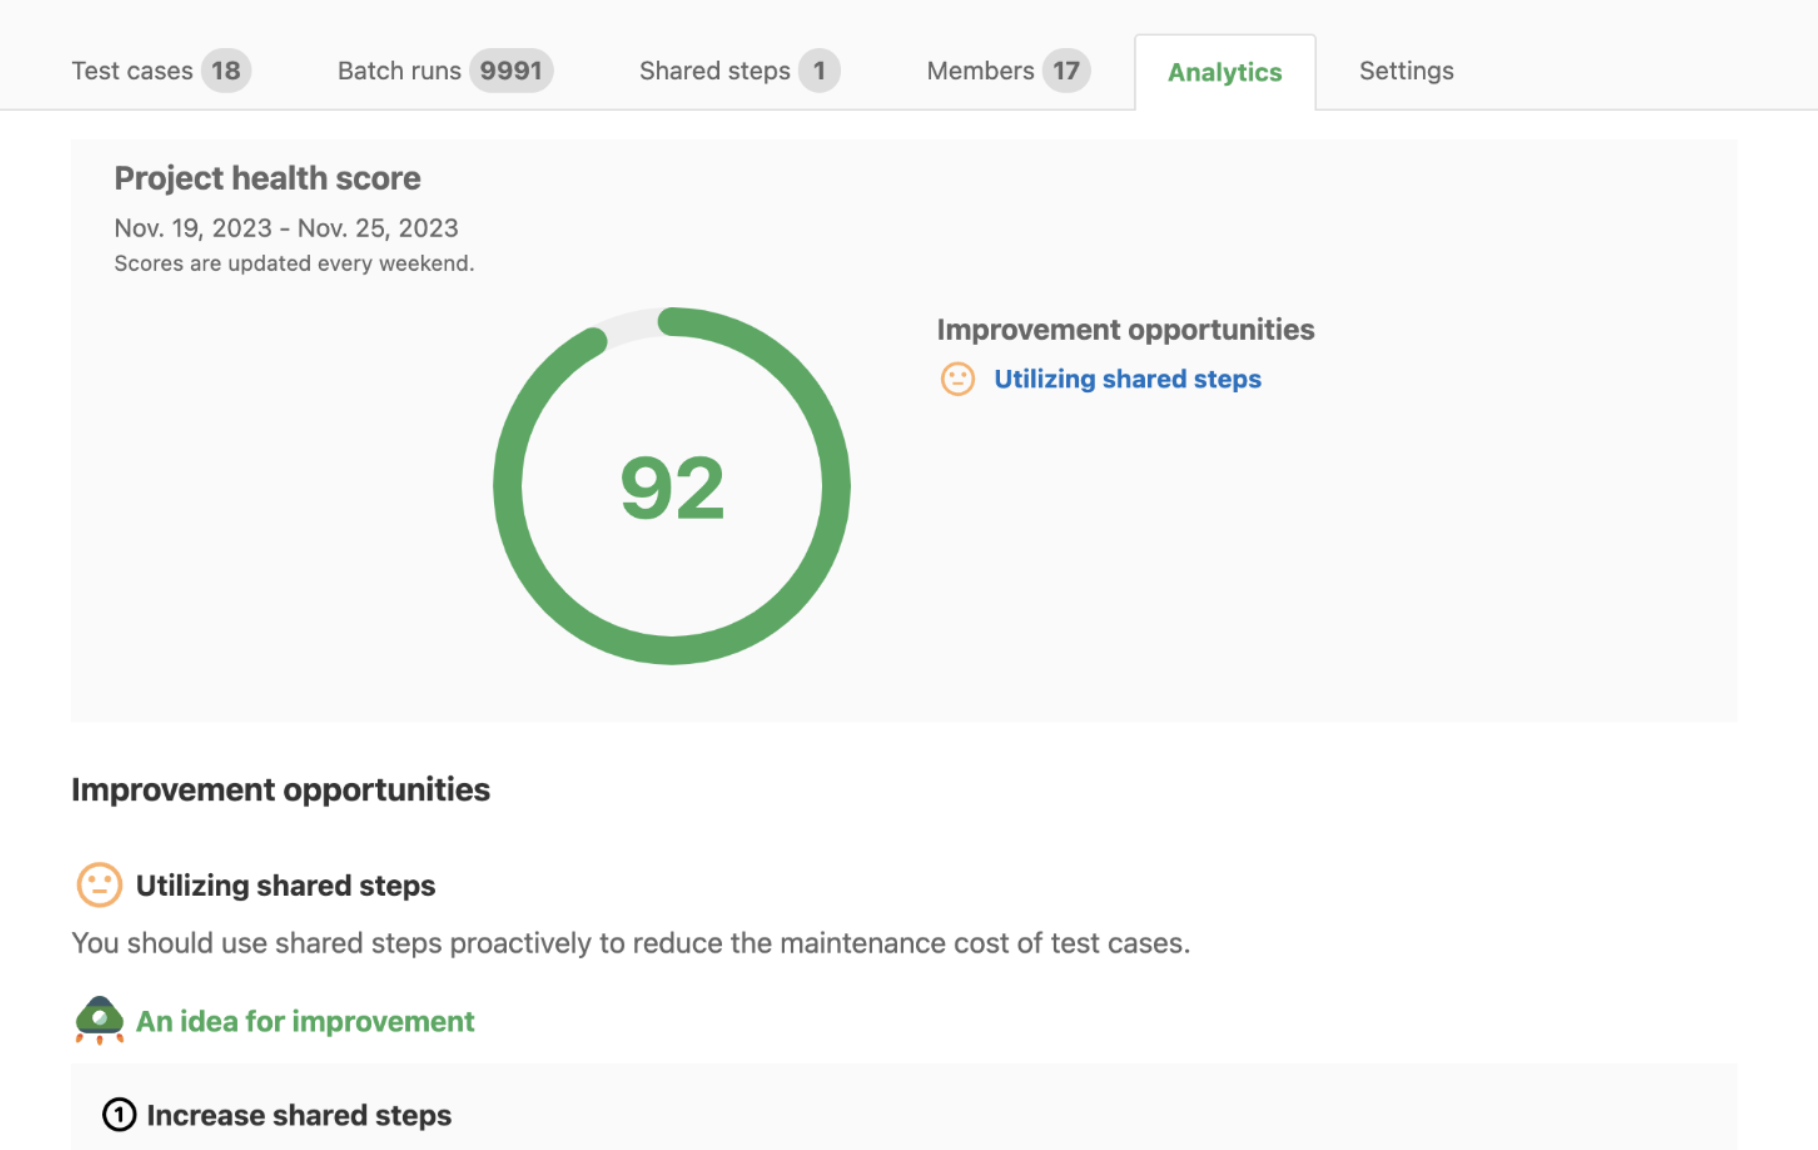The width and height of the screenshot is (1818, 1150).
Task: Click the Increase shared steps heading
Action: [299, 1115]
